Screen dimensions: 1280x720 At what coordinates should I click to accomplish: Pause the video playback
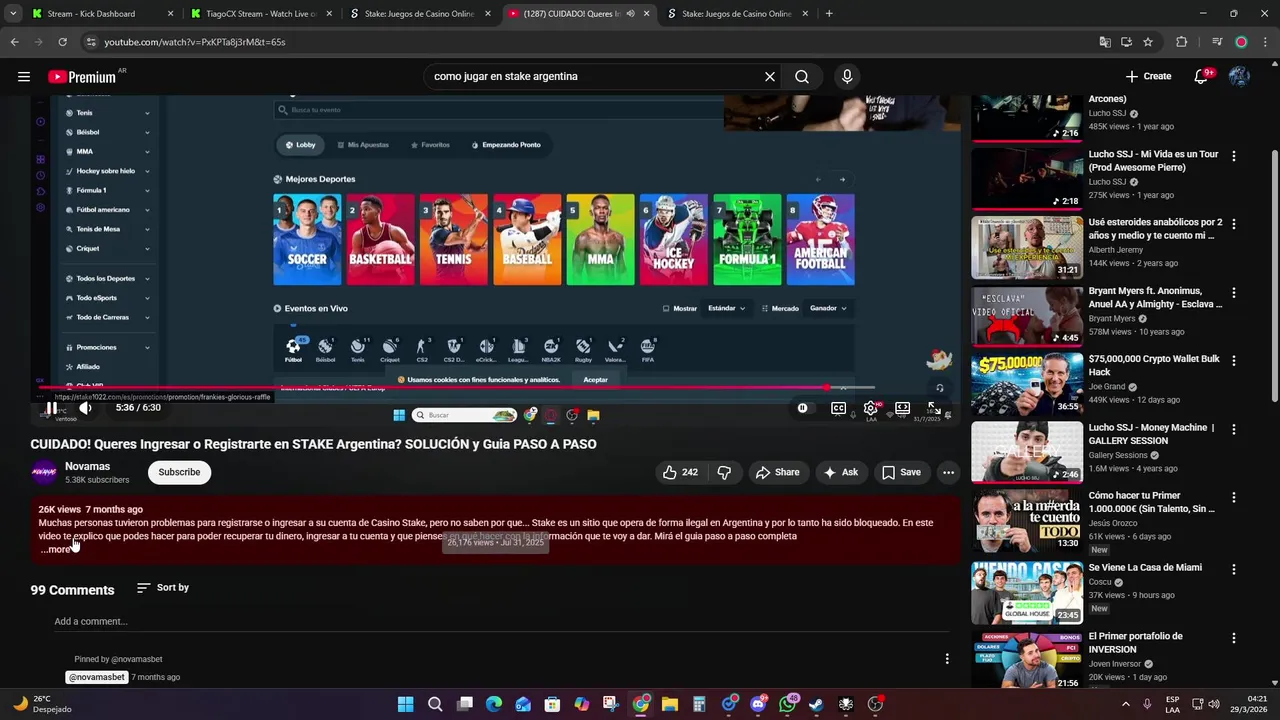51,408
